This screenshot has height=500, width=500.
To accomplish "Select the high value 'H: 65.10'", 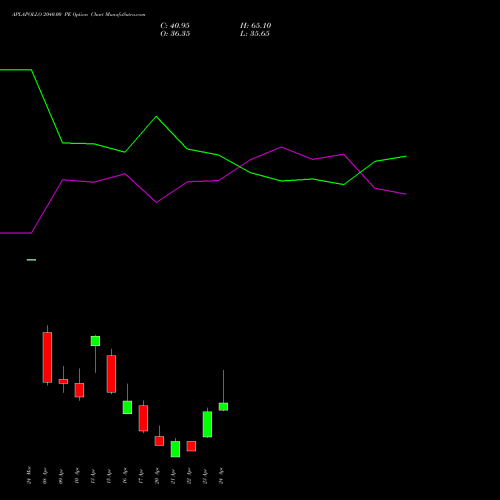I will point(256,26).
